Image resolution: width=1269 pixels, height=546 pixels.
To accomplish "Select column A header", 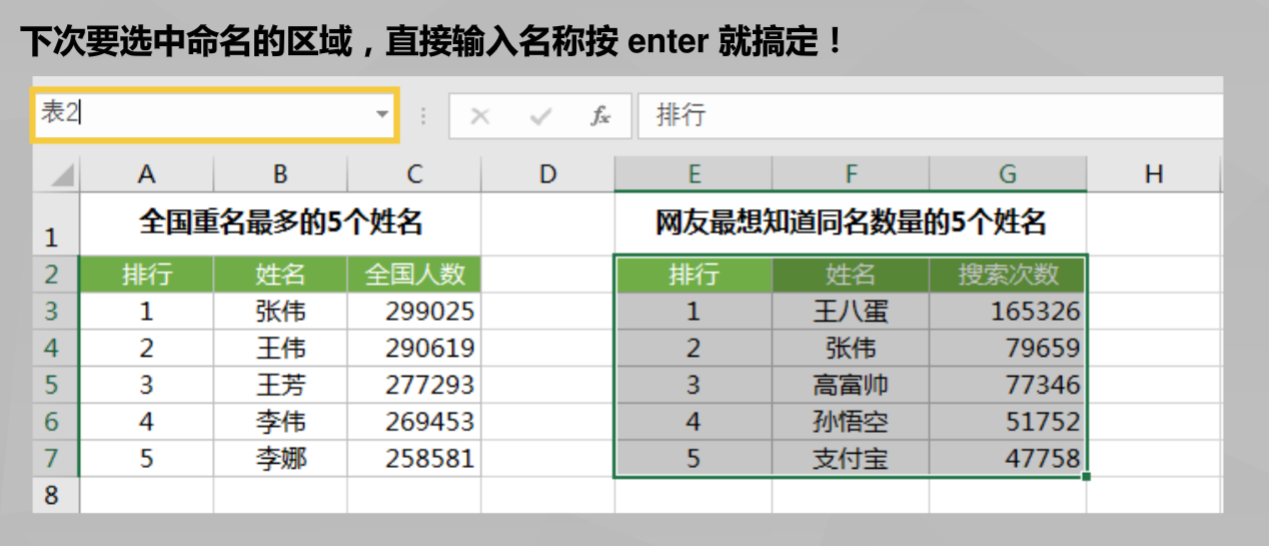I will (x=147, y=174).
